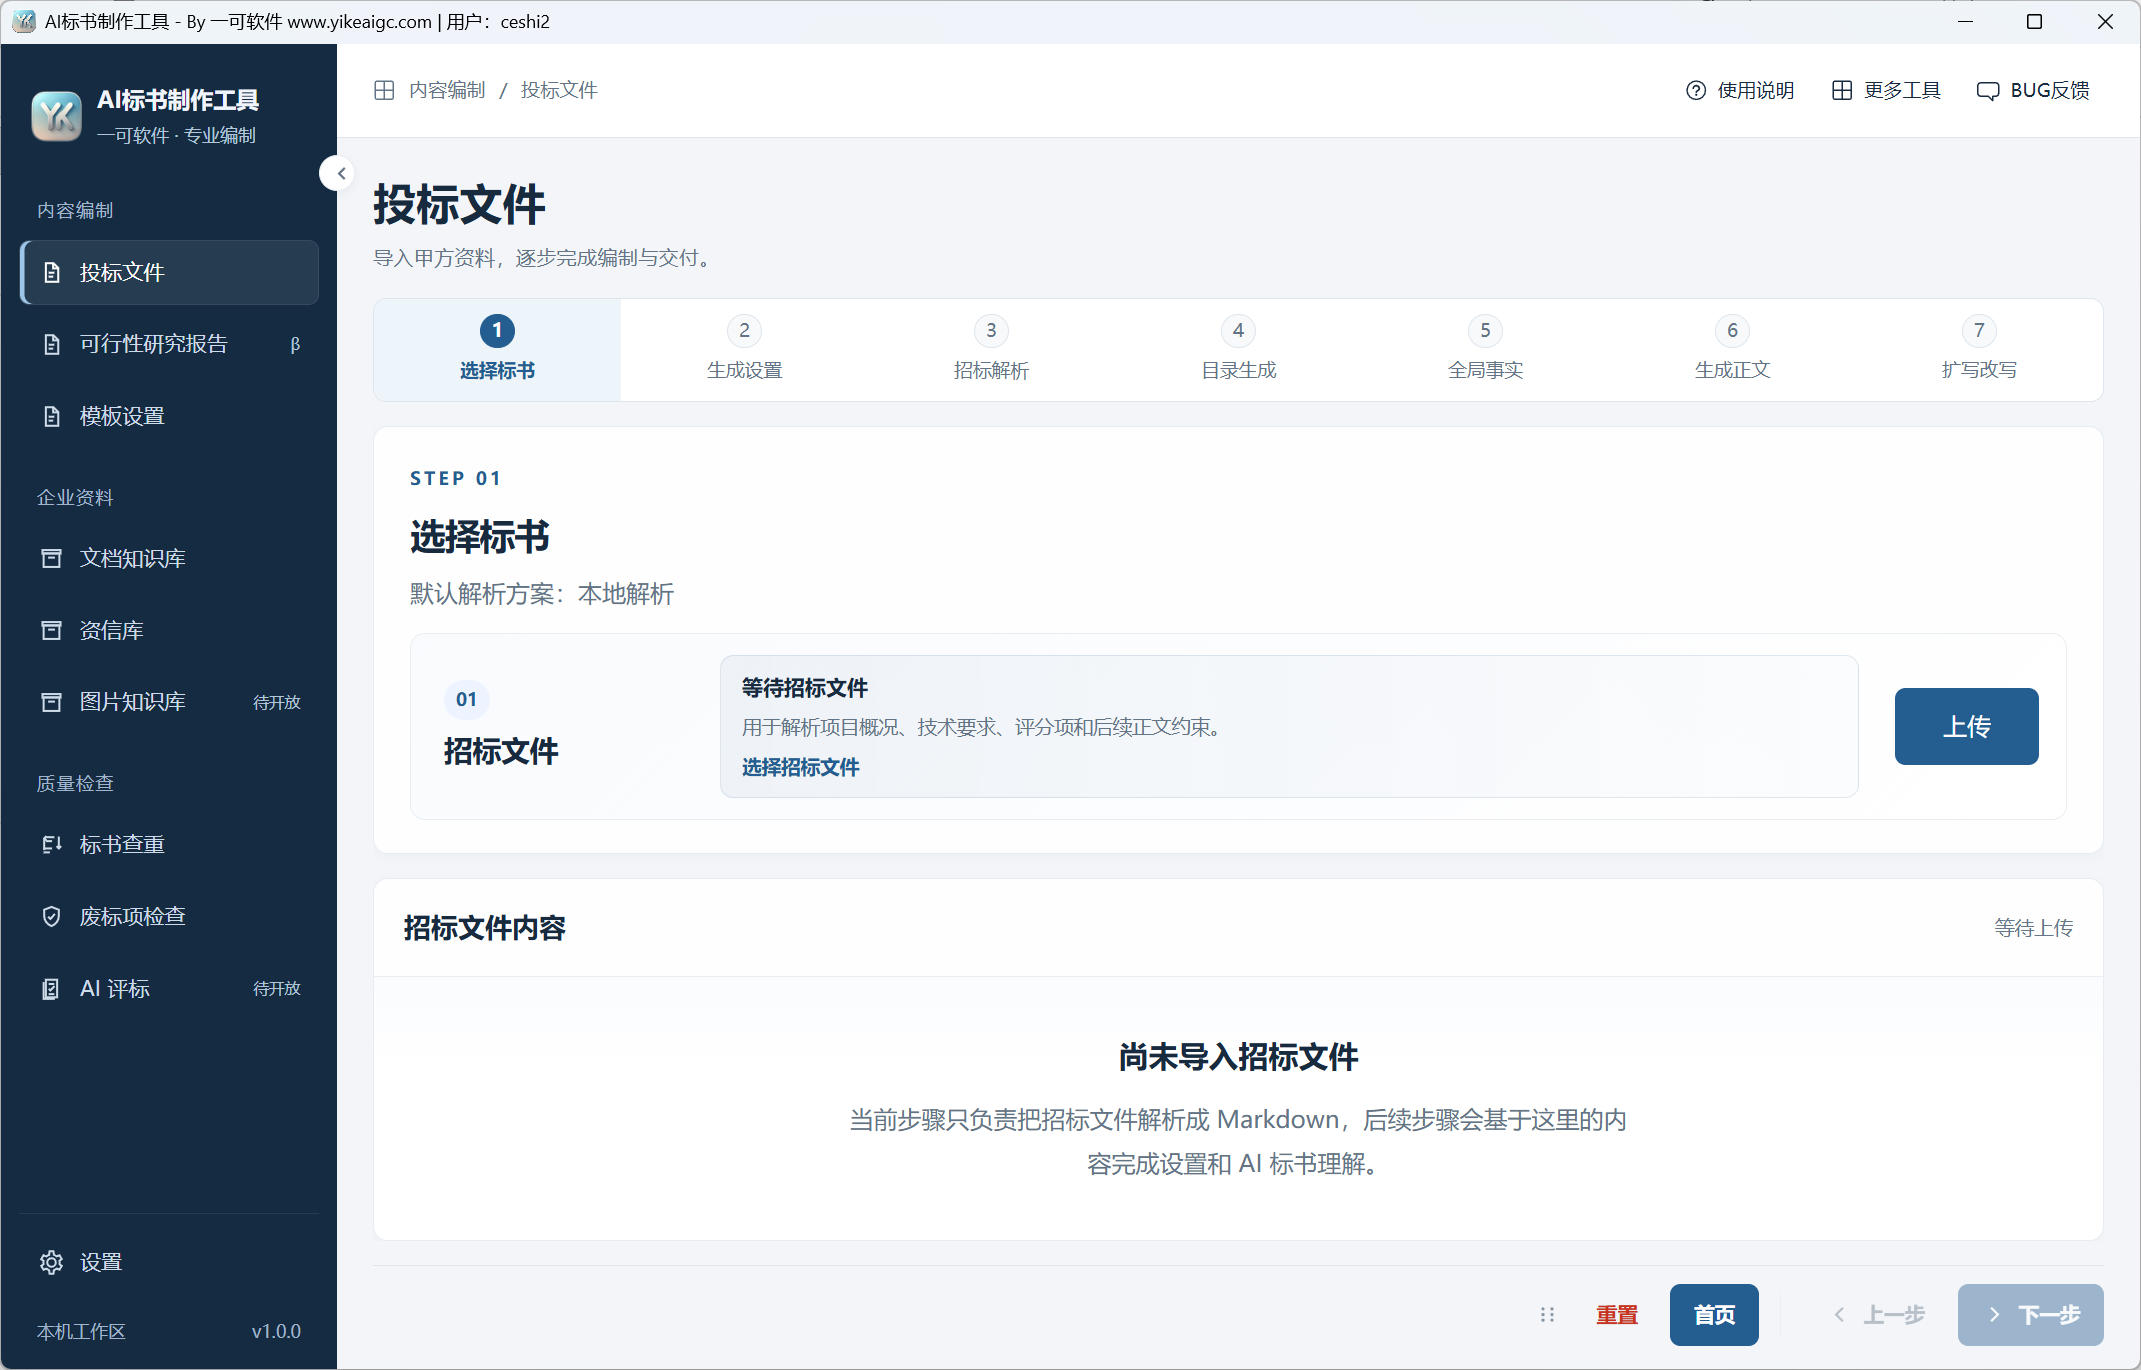Click the 内容编制 breadcrumb link
Screen dimensions: 2141x1370
pyautogui.click(x=447, y=90)
